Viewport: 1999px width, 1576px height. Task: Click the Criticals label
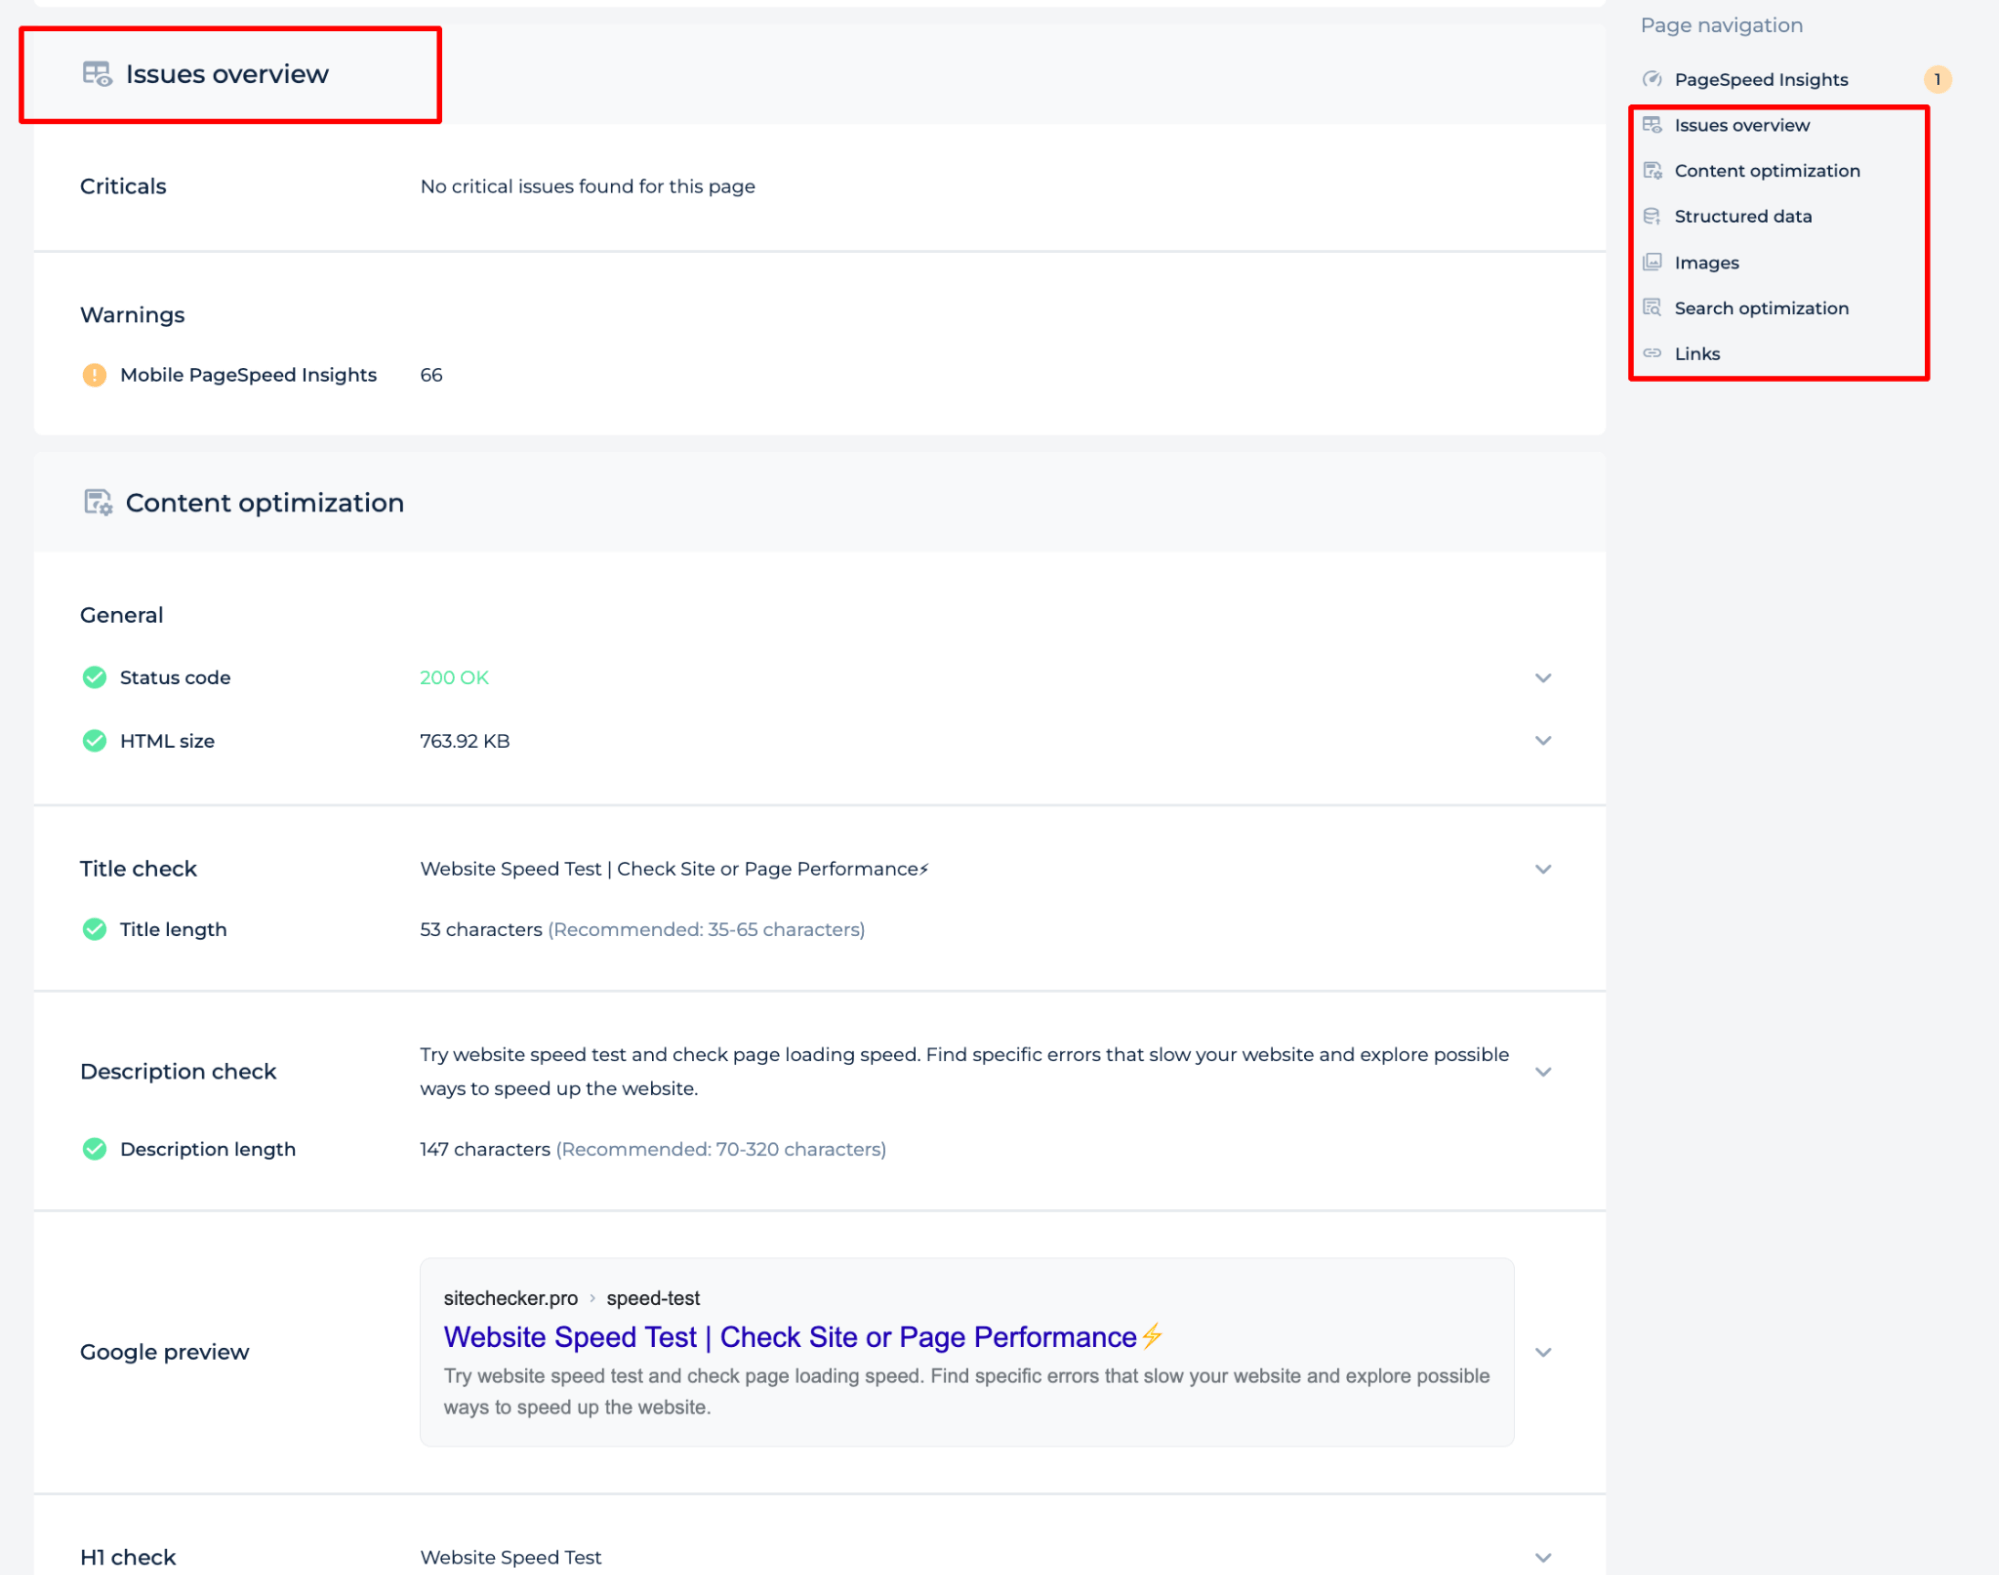[x=123, y=187]
